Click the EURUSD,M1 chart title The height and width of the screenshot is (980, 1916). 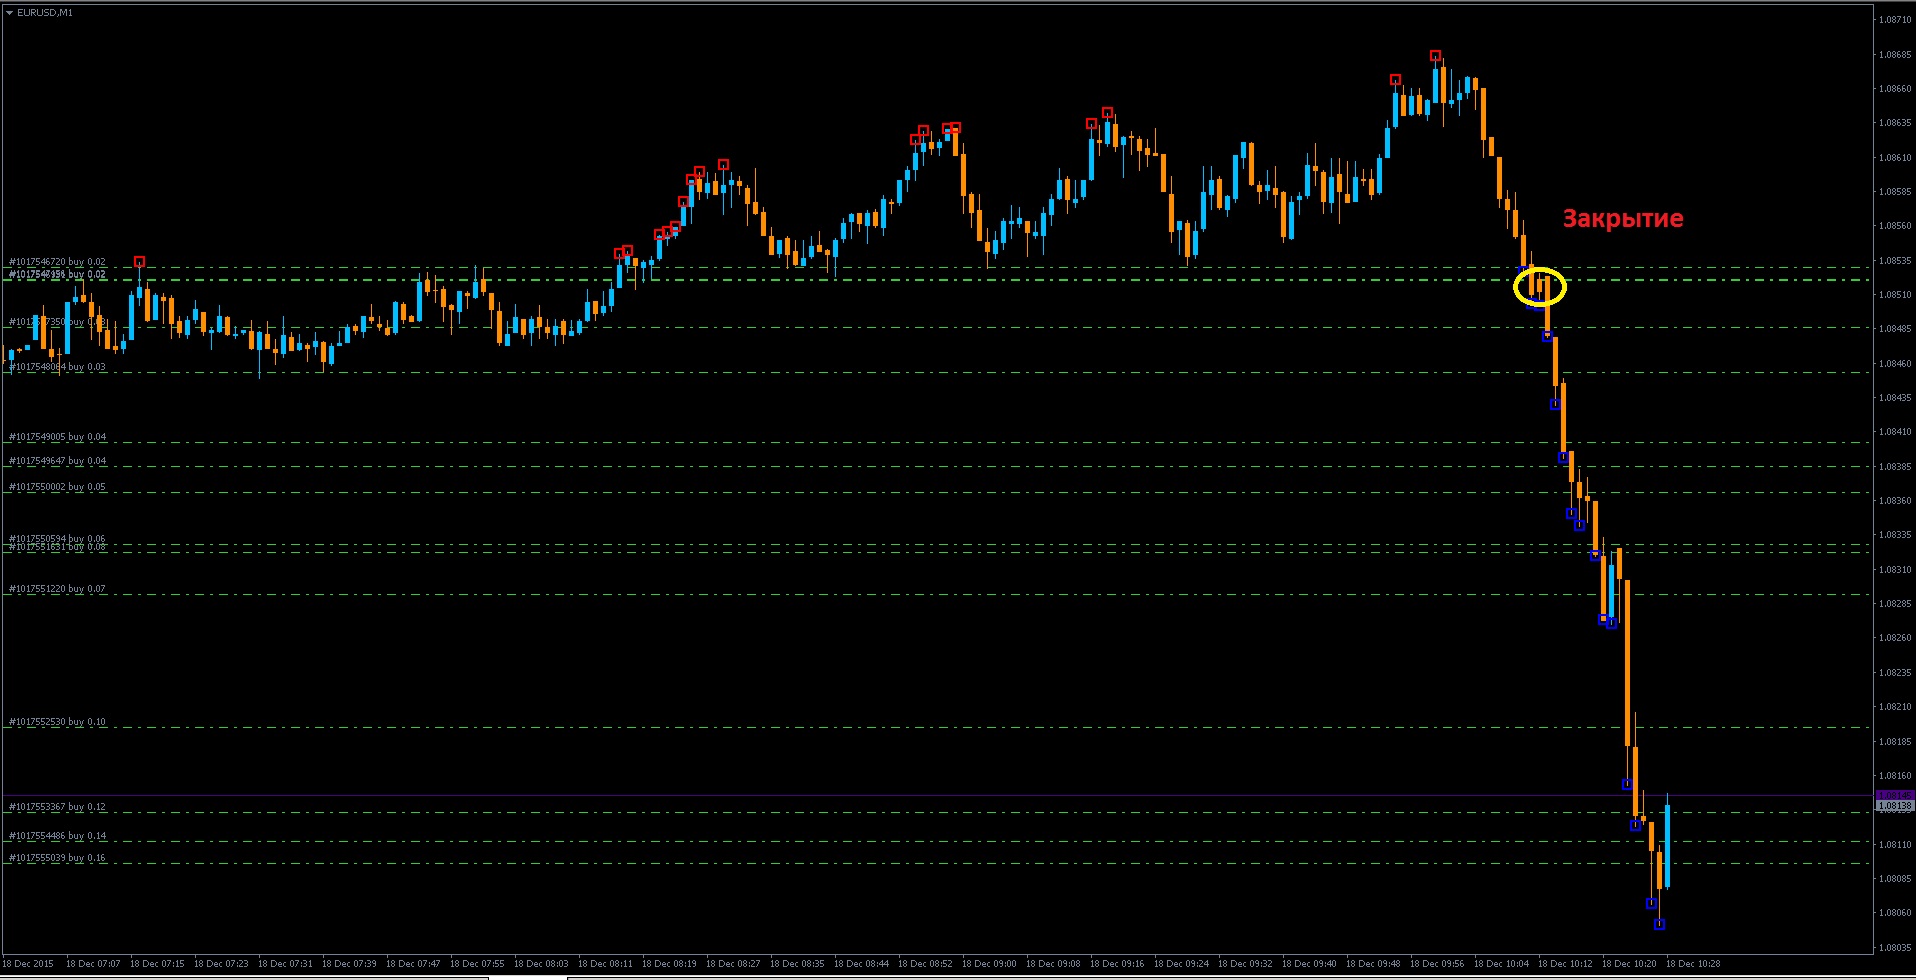click(45, 13)
